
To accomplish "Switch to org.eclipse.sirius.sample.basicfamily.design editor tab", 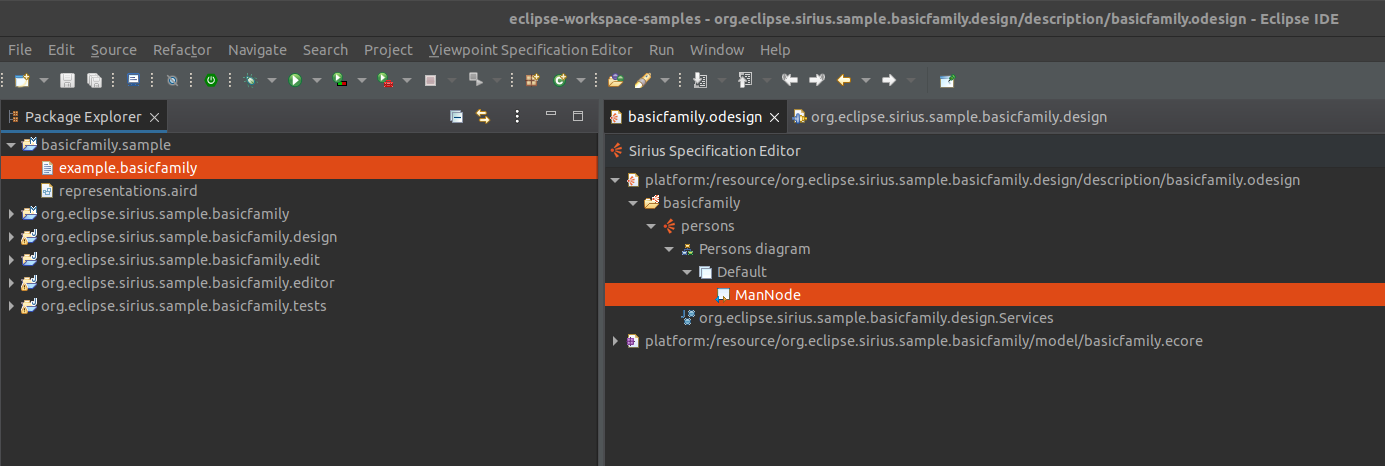I will tap(949, 117).
